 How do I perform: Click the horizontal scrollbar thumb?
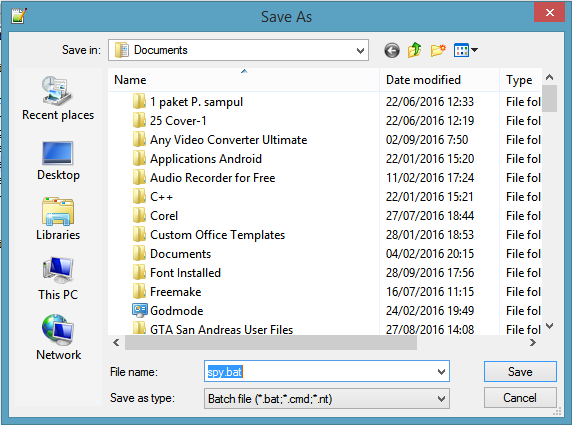click(x=271, y=343)
